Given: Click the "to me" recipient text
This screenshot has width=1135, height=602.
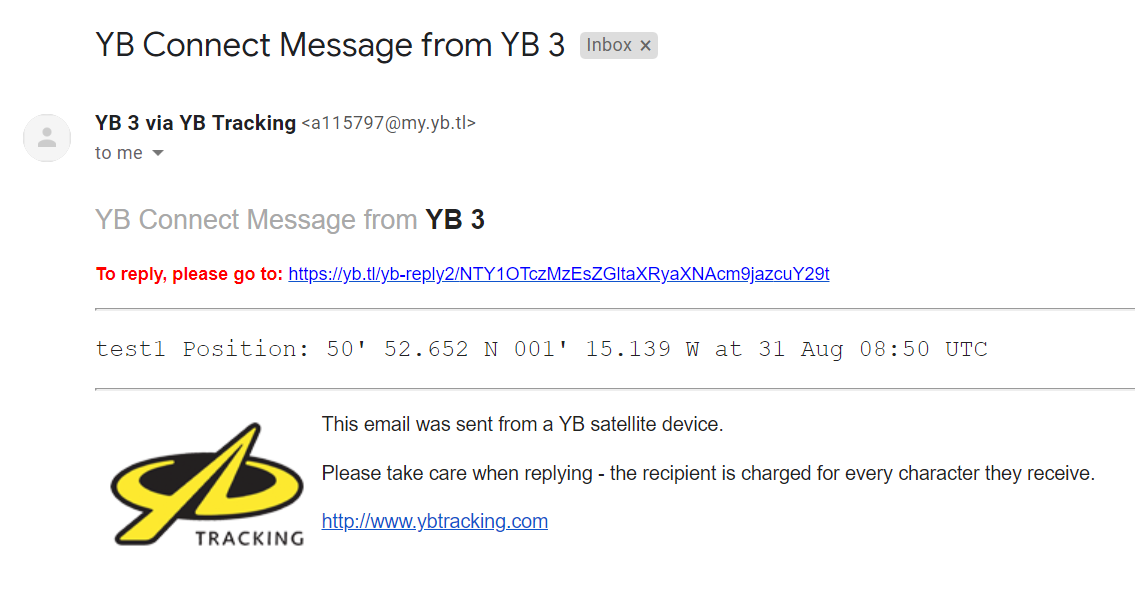Looking at the screenshot, I should pos(119,153).
